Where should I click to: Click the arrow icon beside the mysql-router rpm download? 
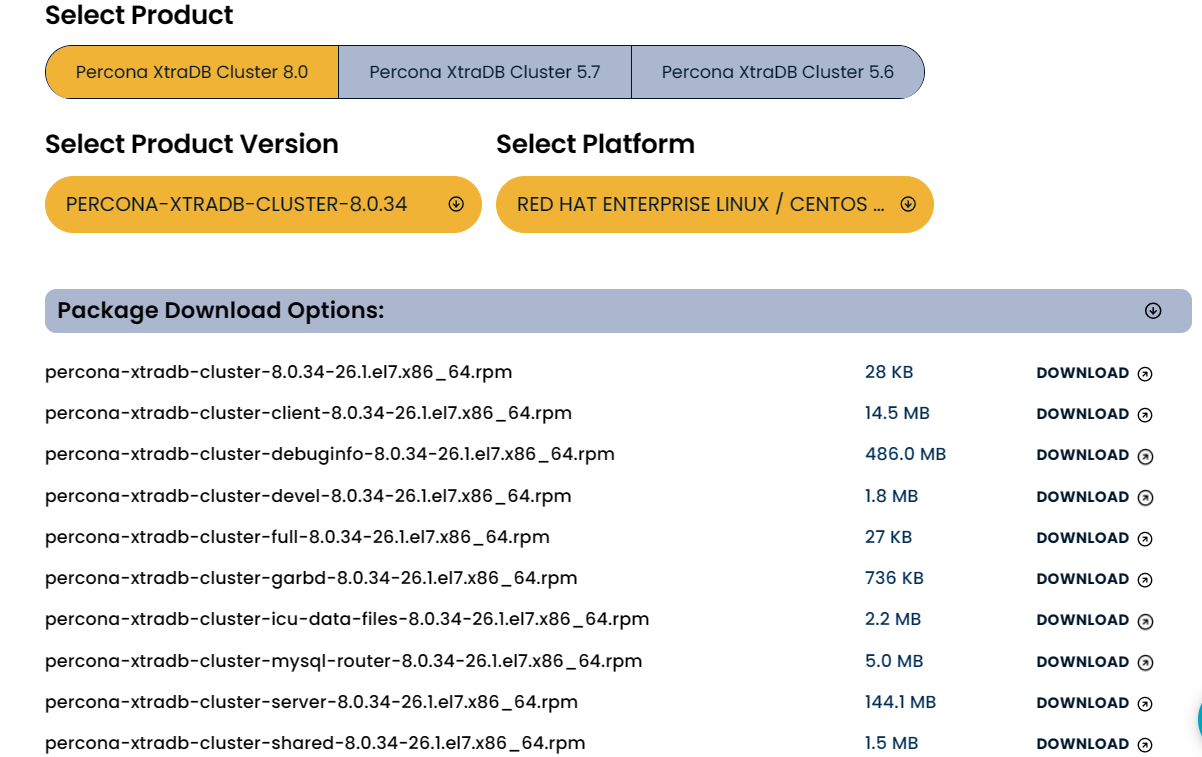(1146, 662)
